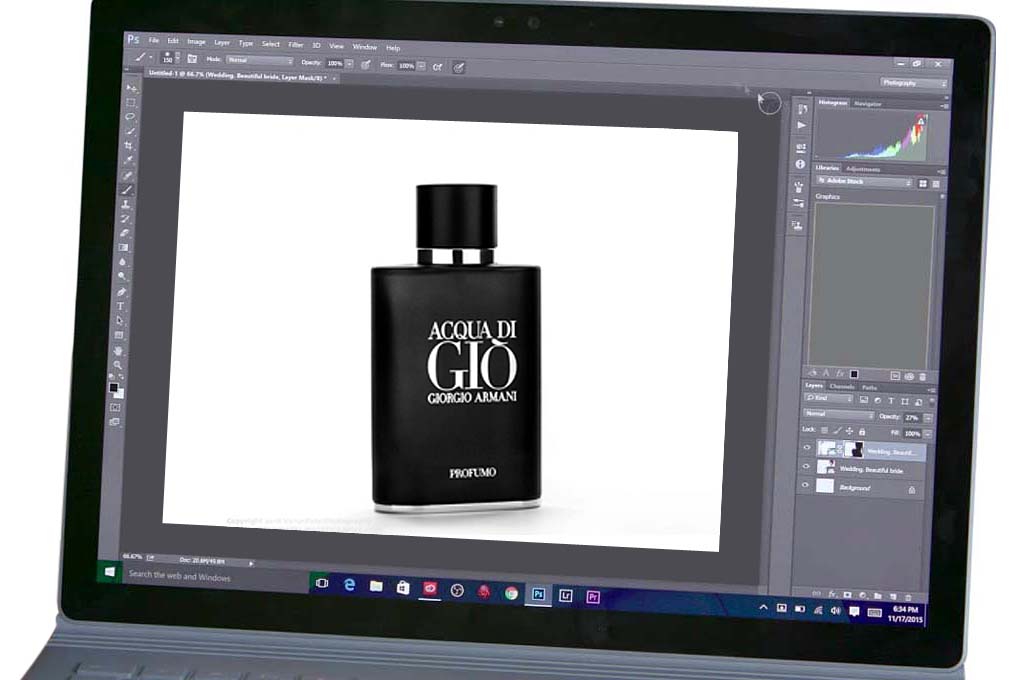Select the Eyedropper tool
Screen dimensions: 1024x680
click(x=128, y=160)
